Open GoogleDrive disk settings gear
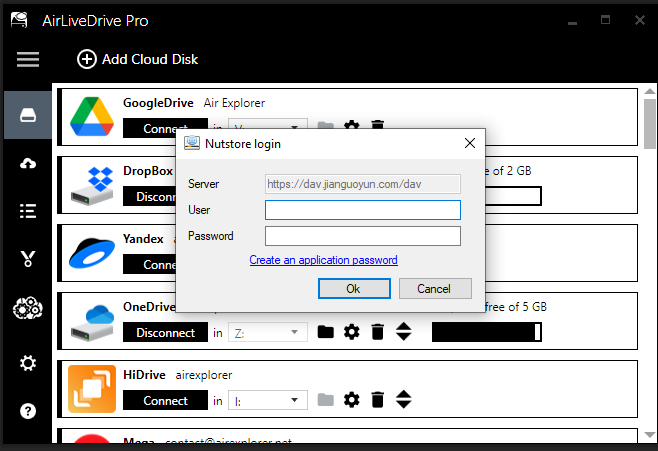 coord(351,125)
